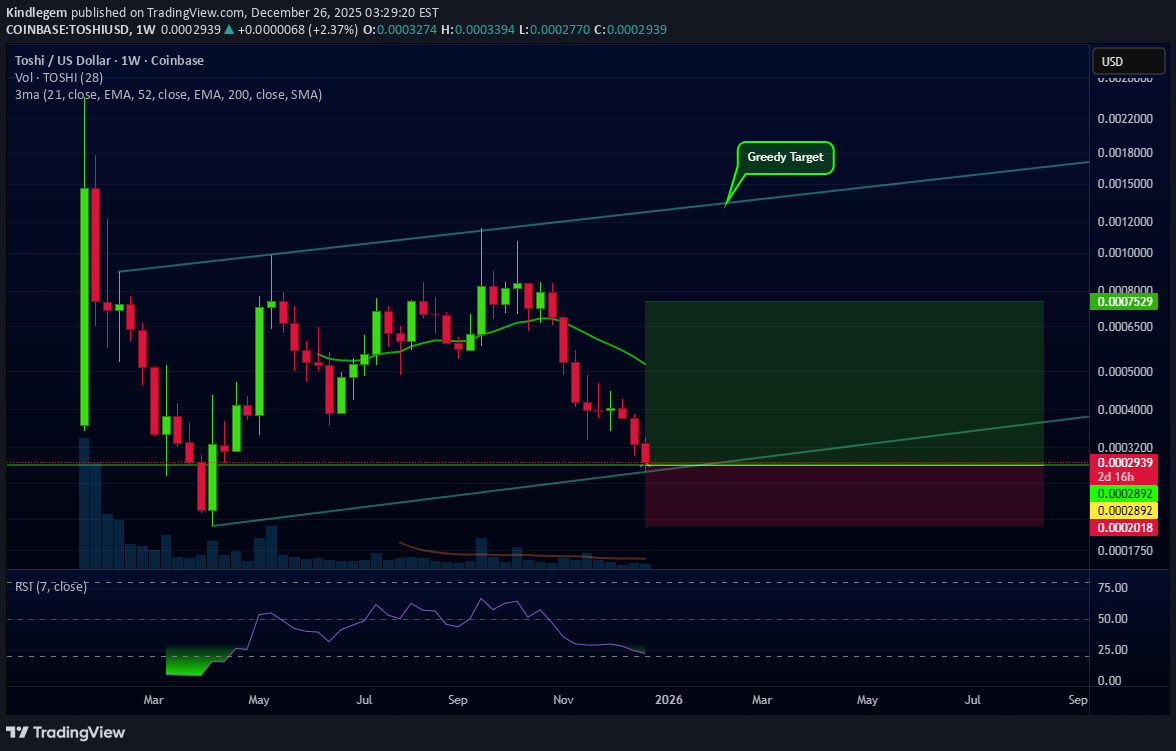Click the COINBASE:TOSHIUSD symbol text in header
This screenshot has height=751, width=1176.
(x=66, y=30)
